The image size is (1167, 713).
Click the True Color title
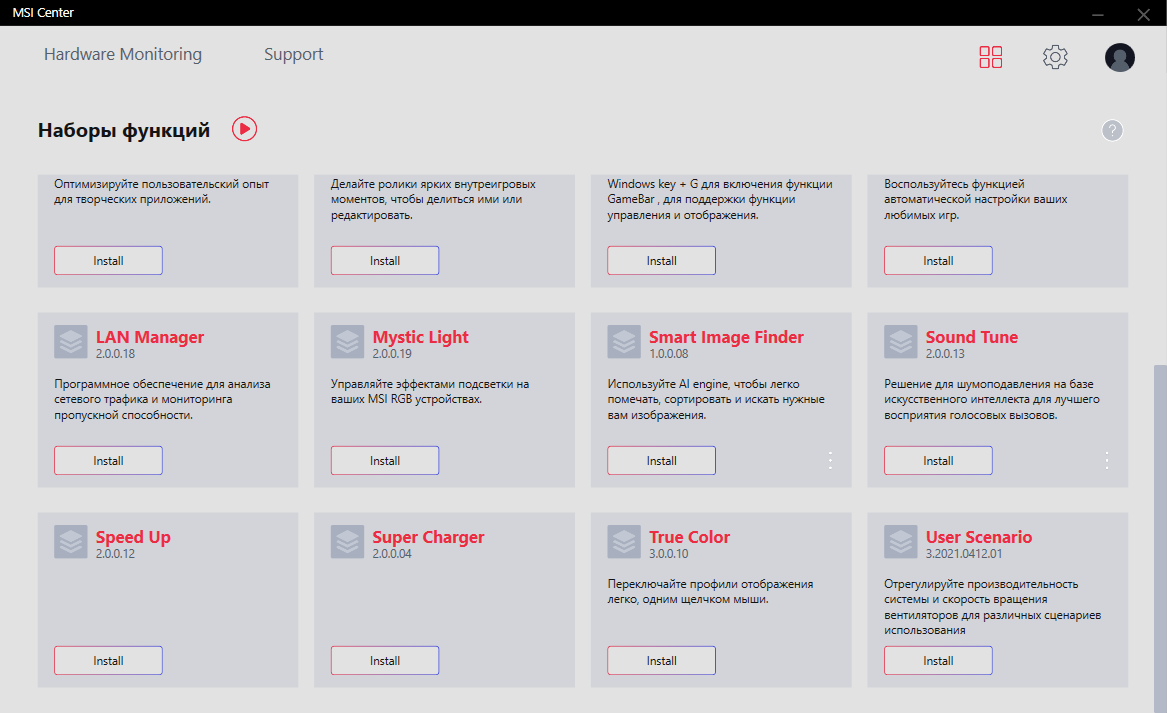689,537
